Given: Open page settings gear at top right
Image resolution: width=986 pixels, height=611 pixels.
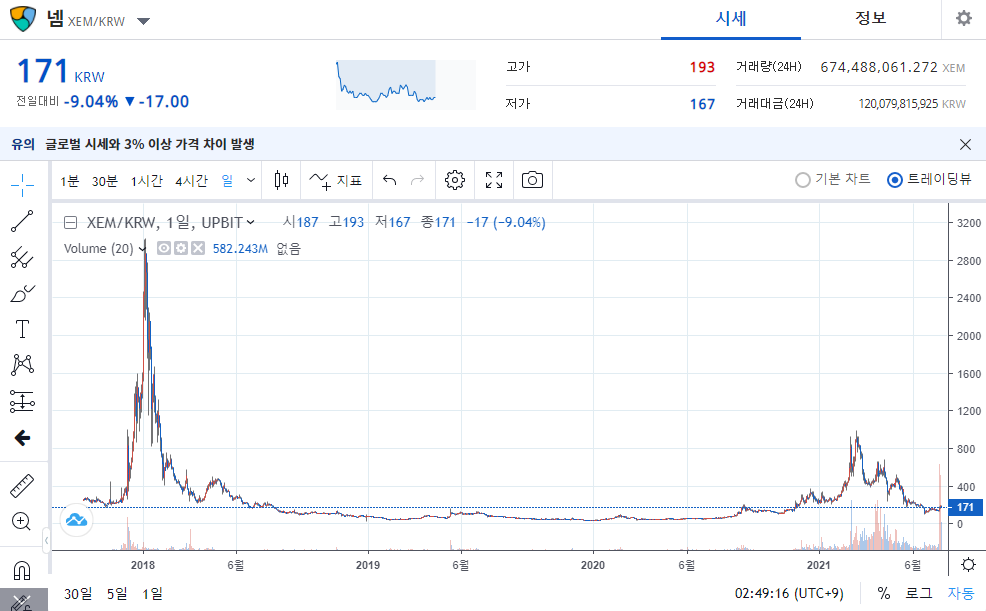Looking at the screenshot, I should coord(963,18).
